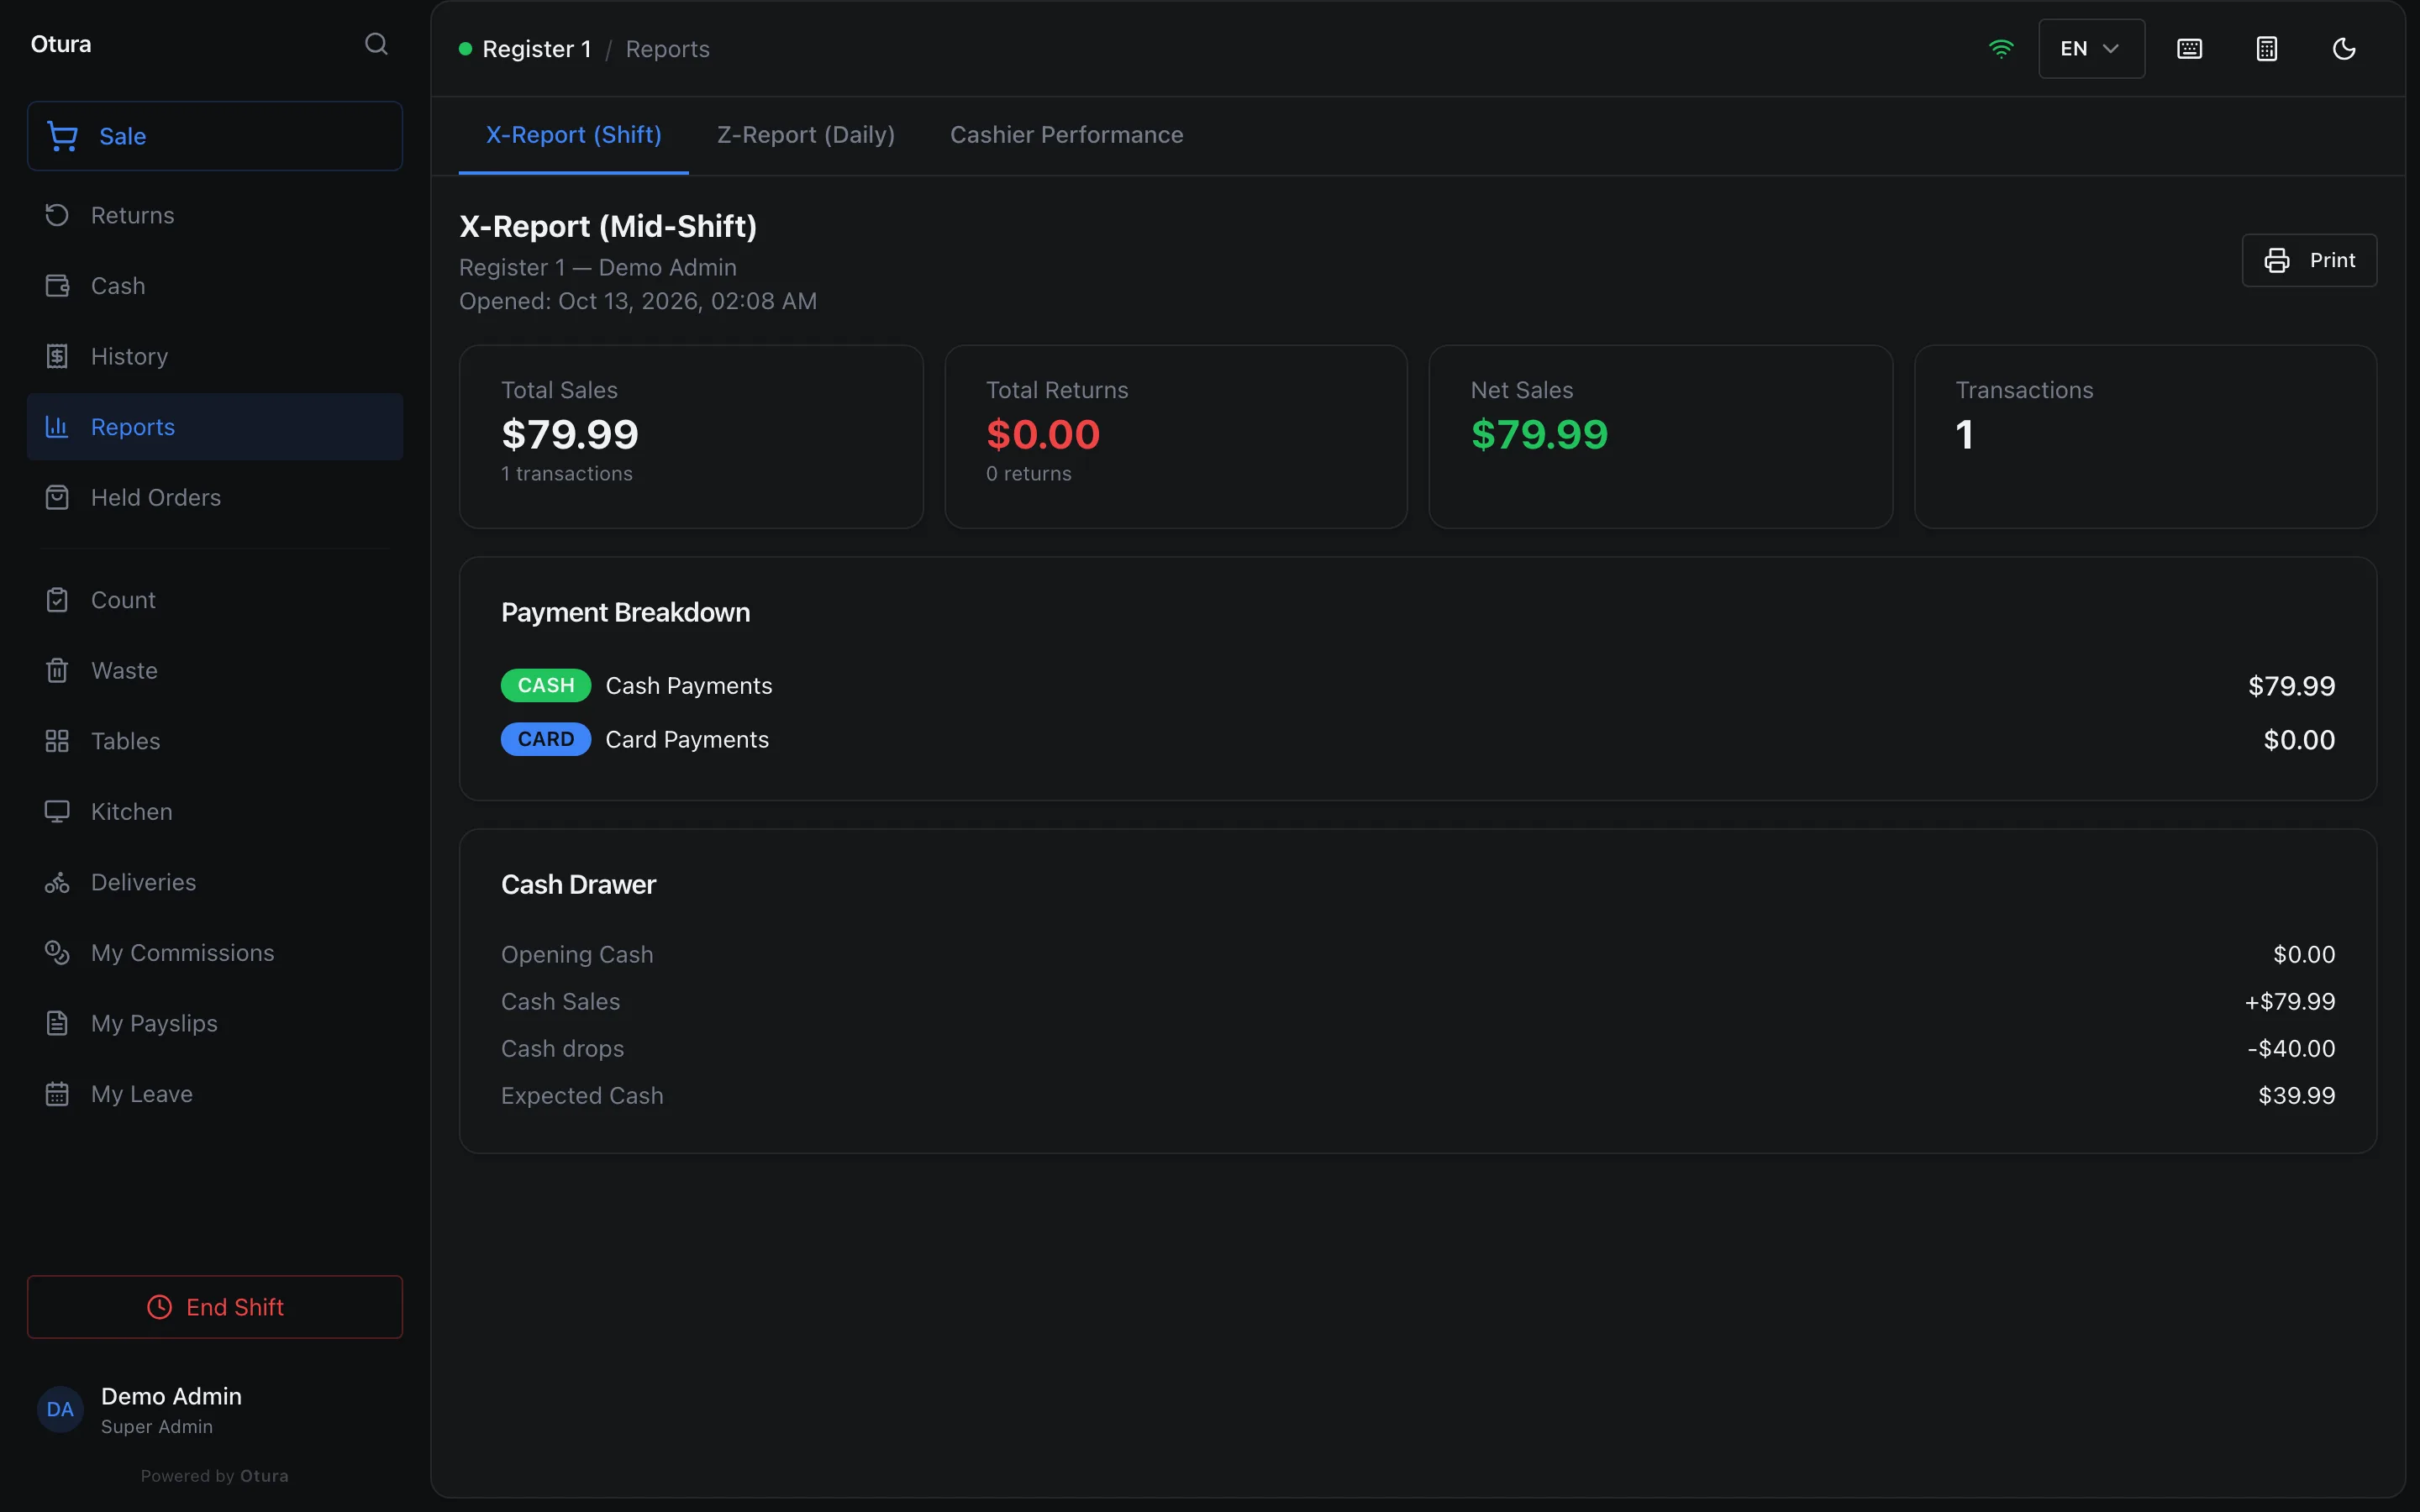This screenshot has width=2420, height=1512.
Task: Click the Total Returns $0.00 card
Action: point(1176,437)
